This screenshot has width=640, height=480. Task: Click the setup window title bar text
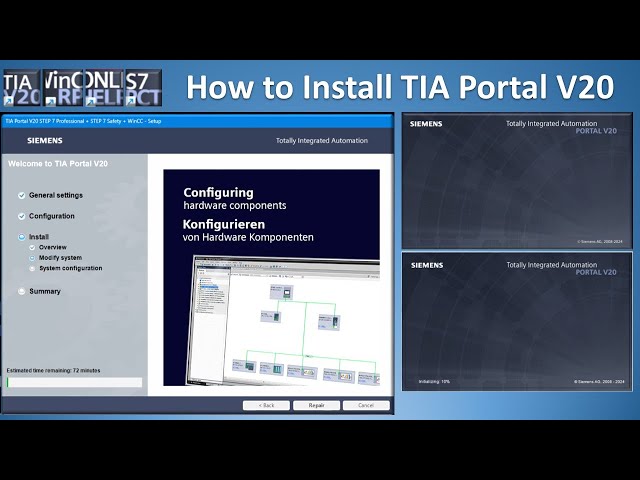tap(83, 121)
